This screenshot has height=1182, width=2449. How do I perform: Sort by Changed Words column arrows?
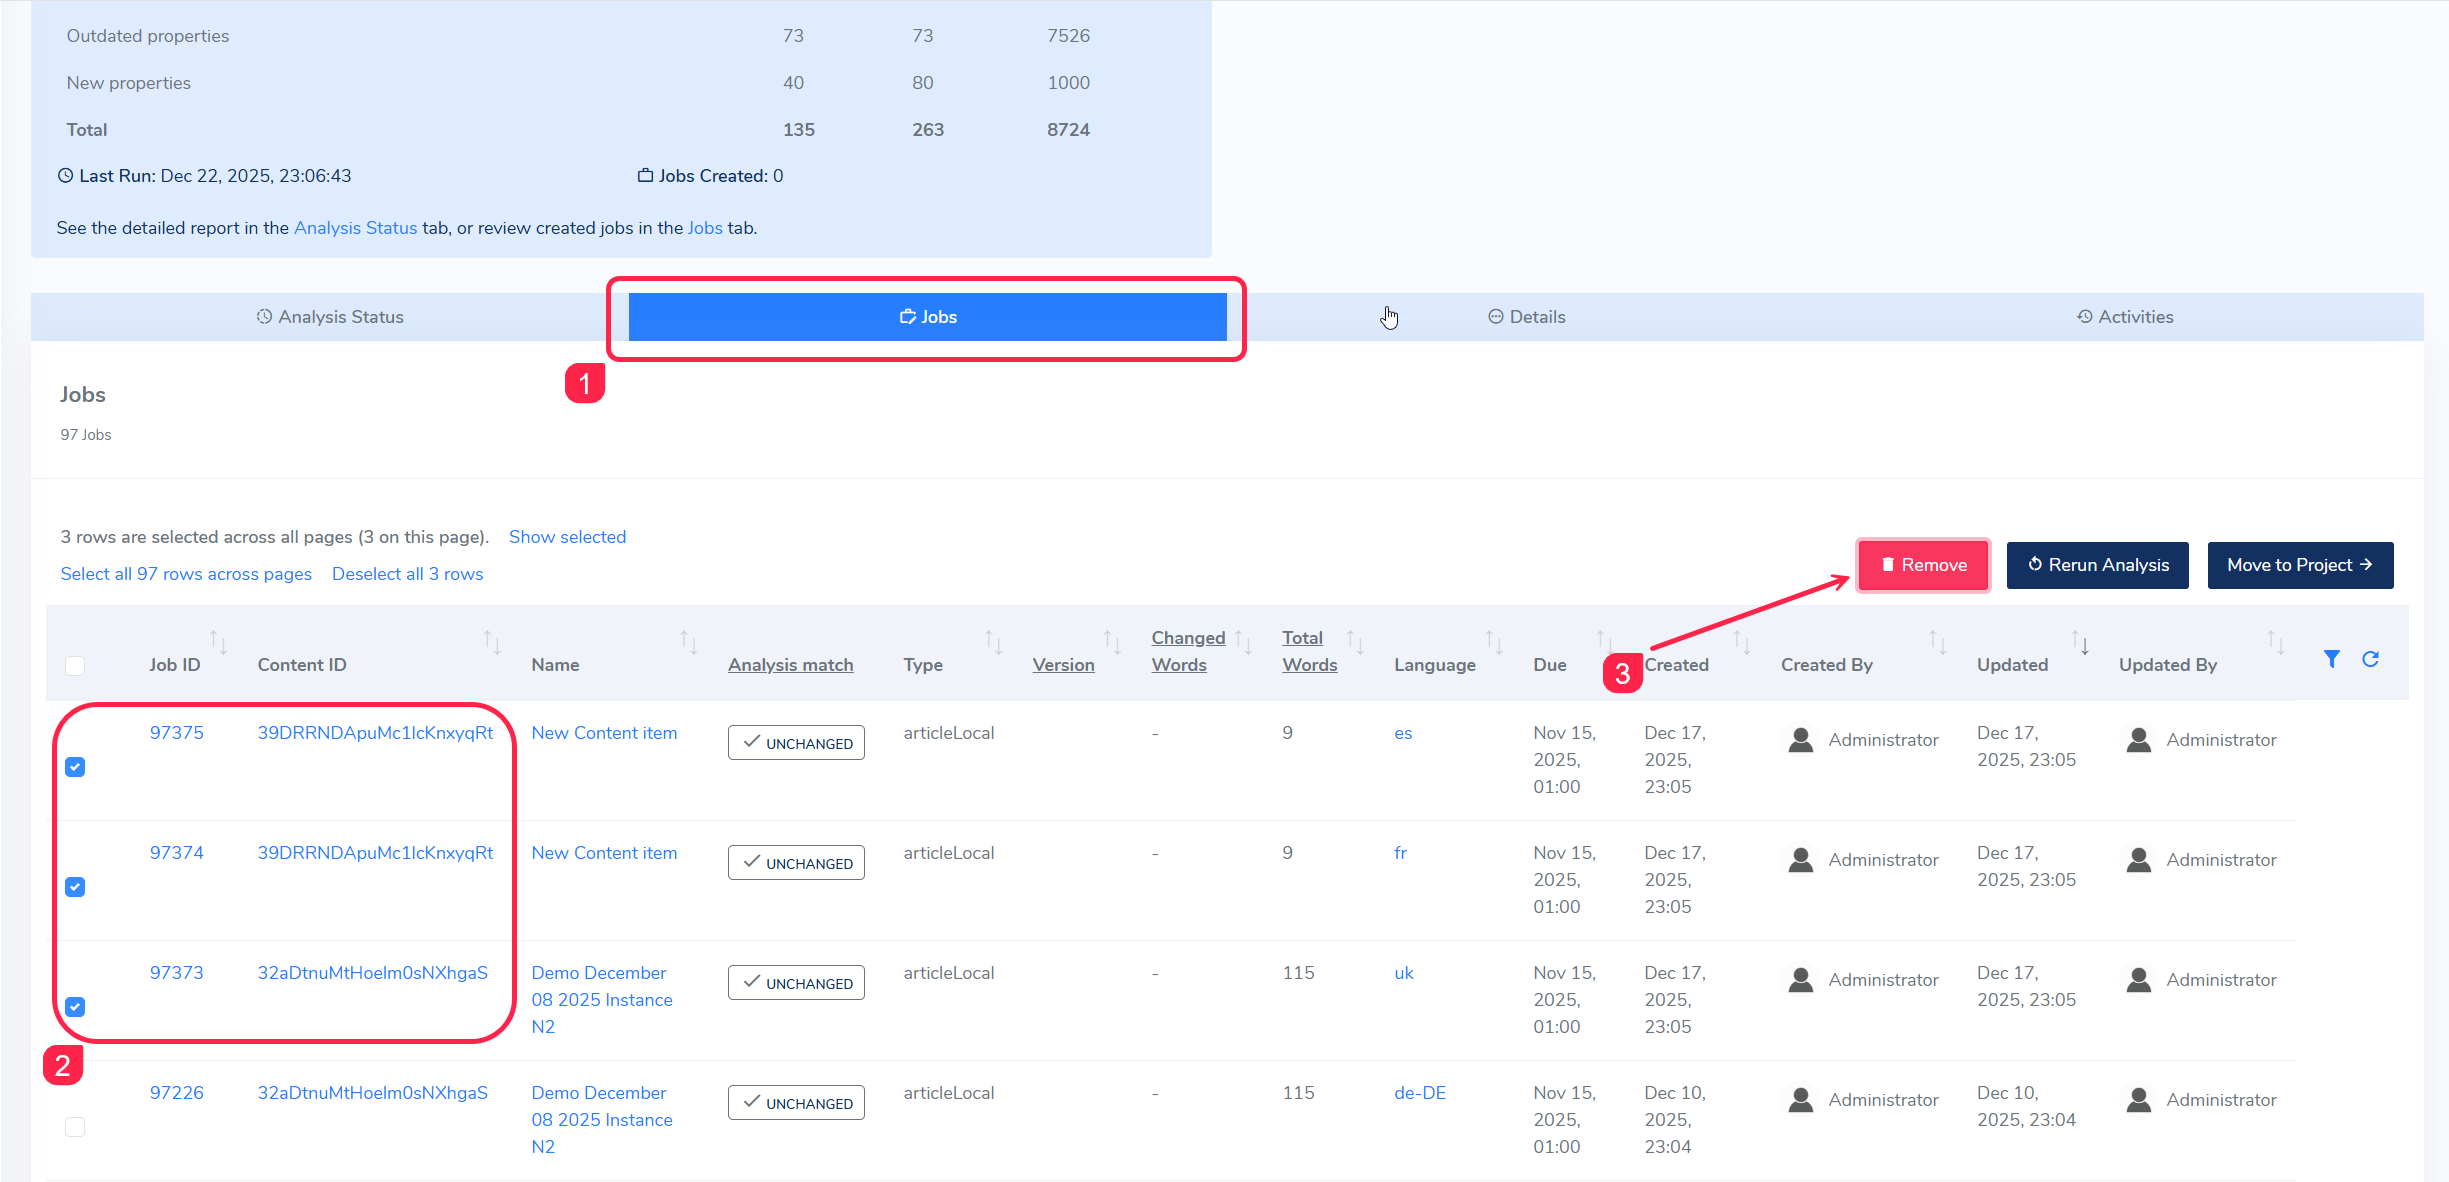1243,642
